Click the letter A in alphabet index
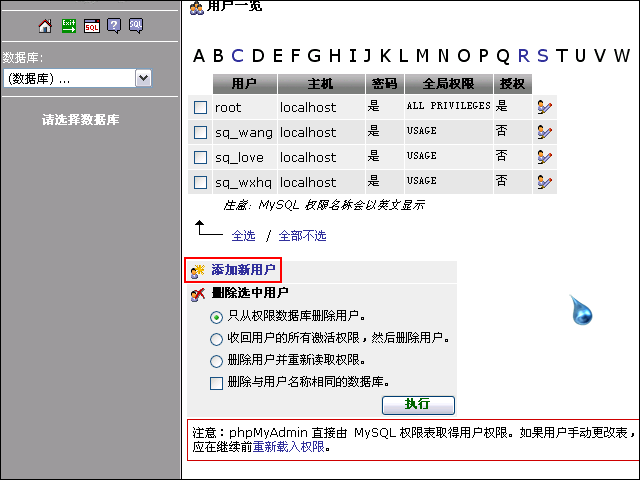This screenshot has width=640, height=480. [x=199, y=56]
